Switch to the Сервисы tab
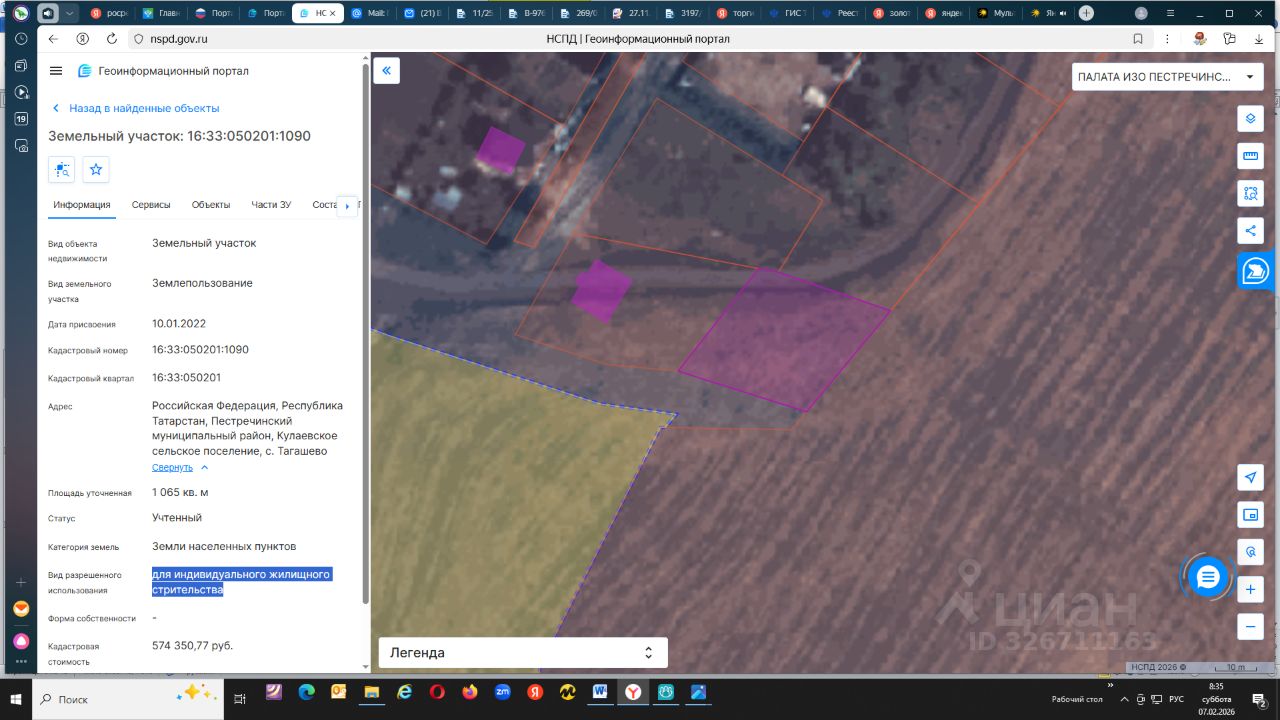 point(151,205)
